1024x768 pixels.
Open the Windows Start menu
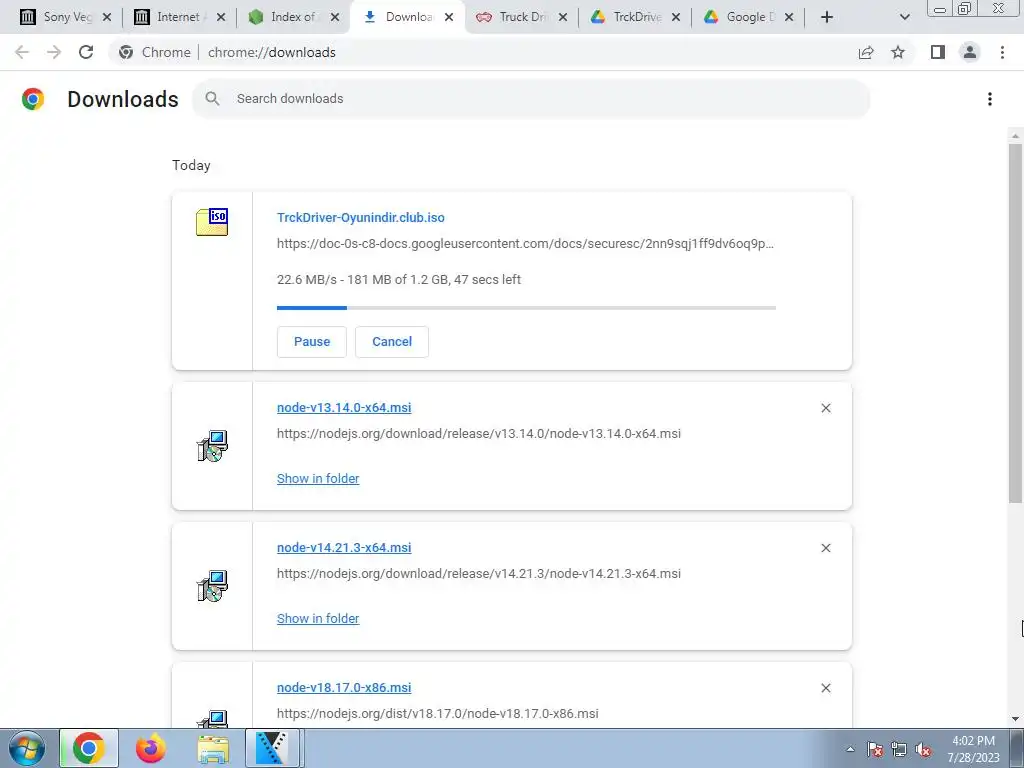click(x=26, y=748)
